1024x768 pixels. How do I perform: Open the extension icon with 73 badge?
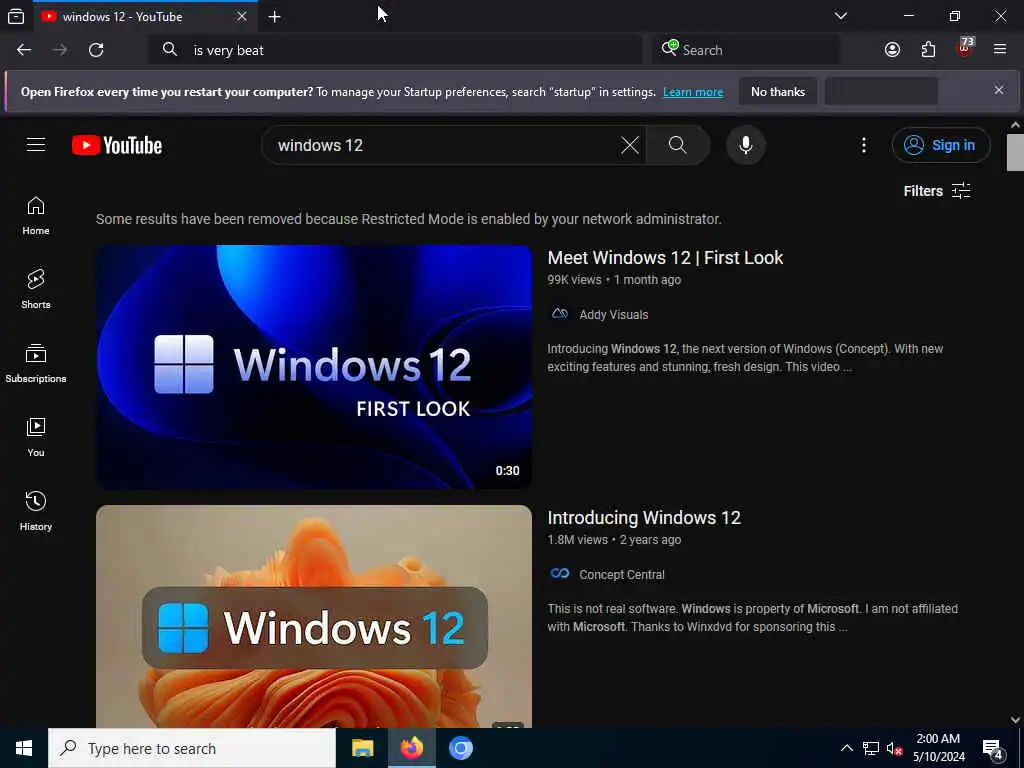[965, 48]
